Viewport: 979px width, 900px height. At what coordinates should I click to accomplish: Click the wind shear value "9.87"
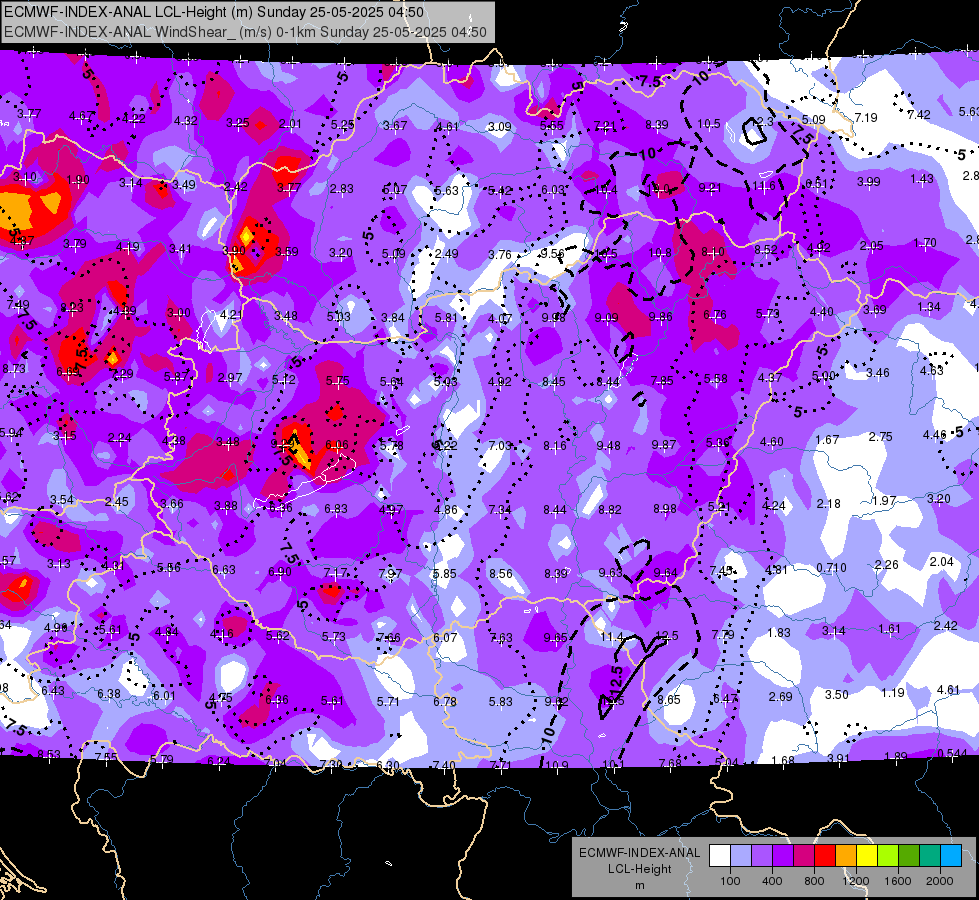tap(664, 444)
